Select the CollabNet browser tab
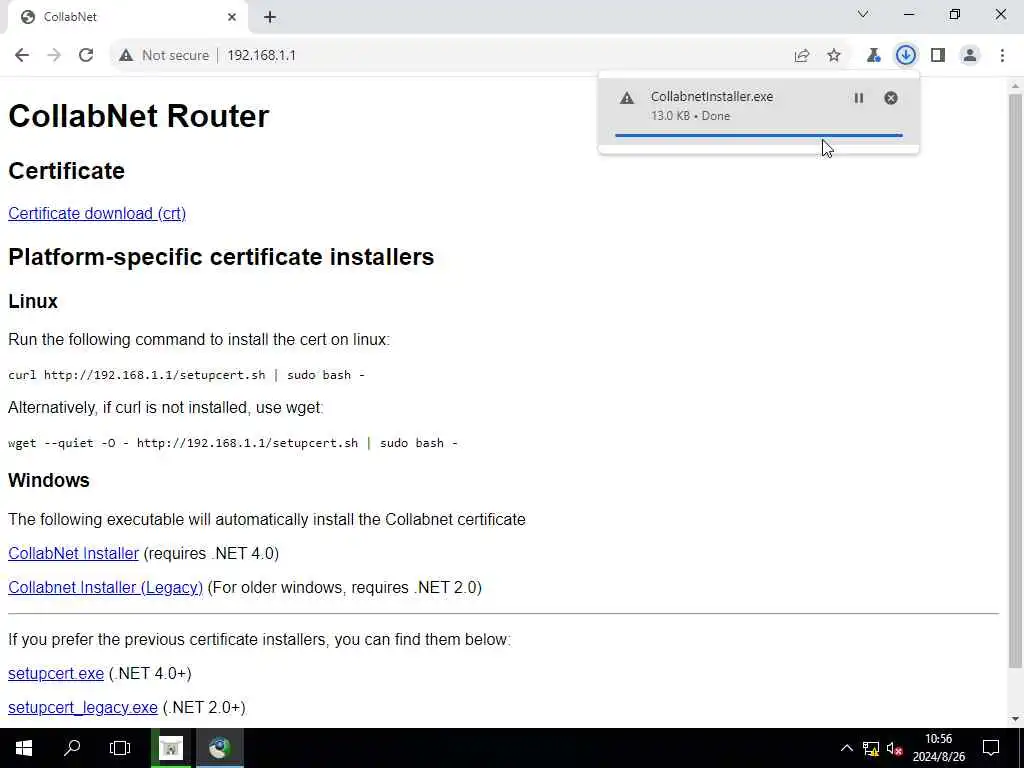This screenshot has height=768, width=1024. click(127, 17)
